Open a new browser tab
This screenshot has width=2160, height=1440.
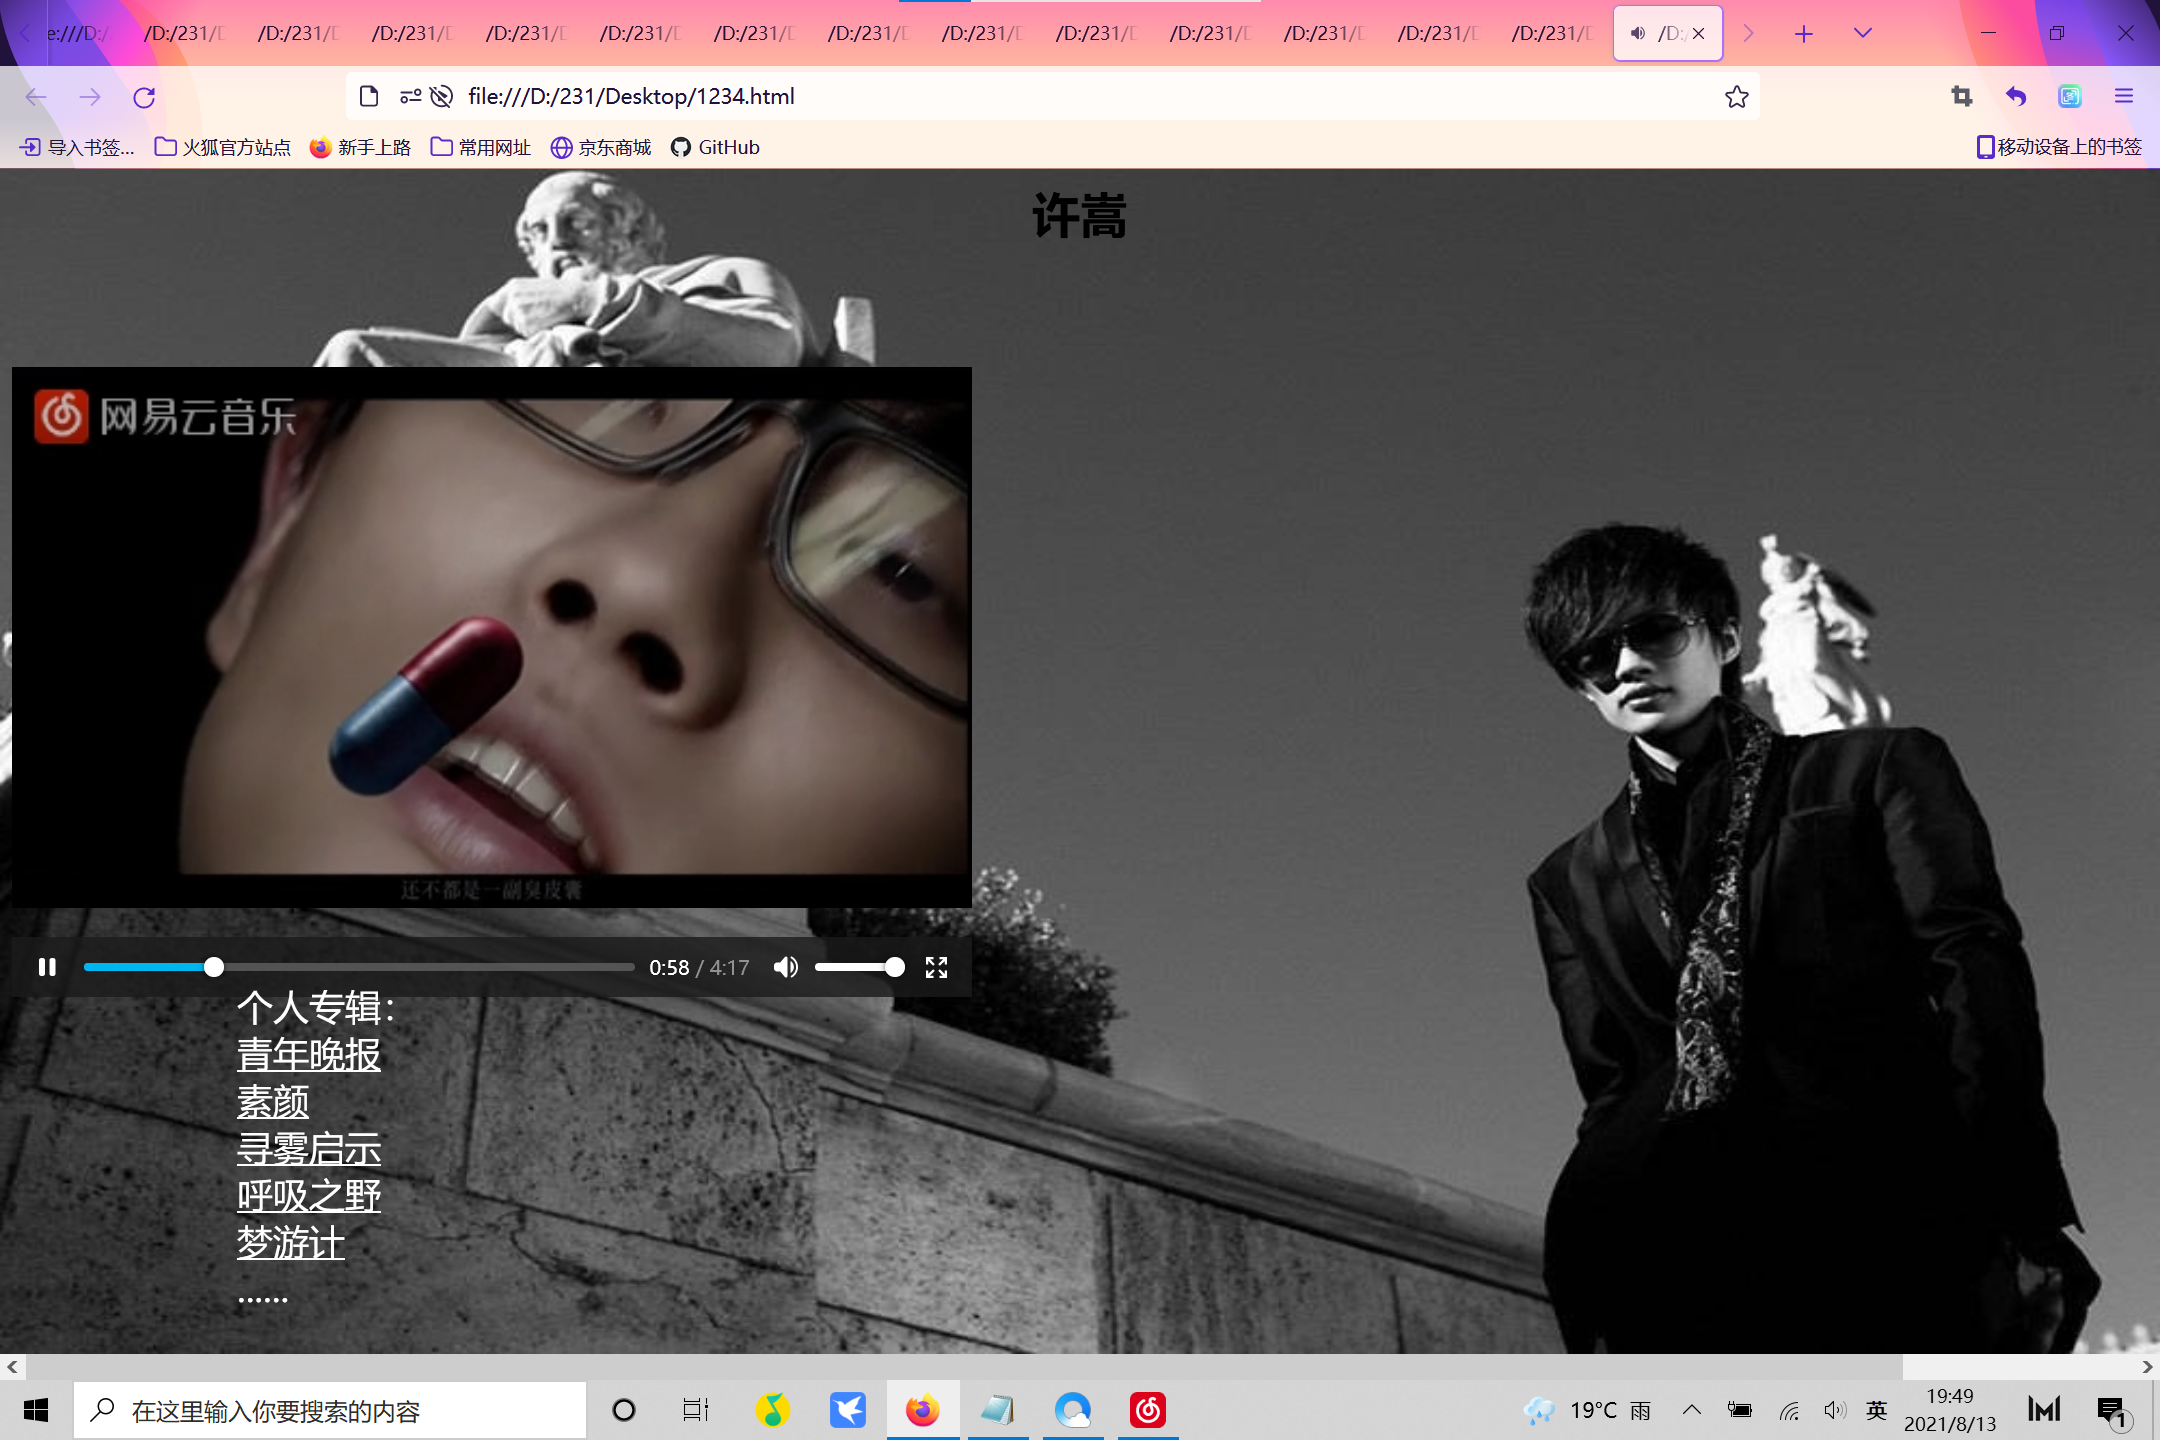click(1803, 34)
